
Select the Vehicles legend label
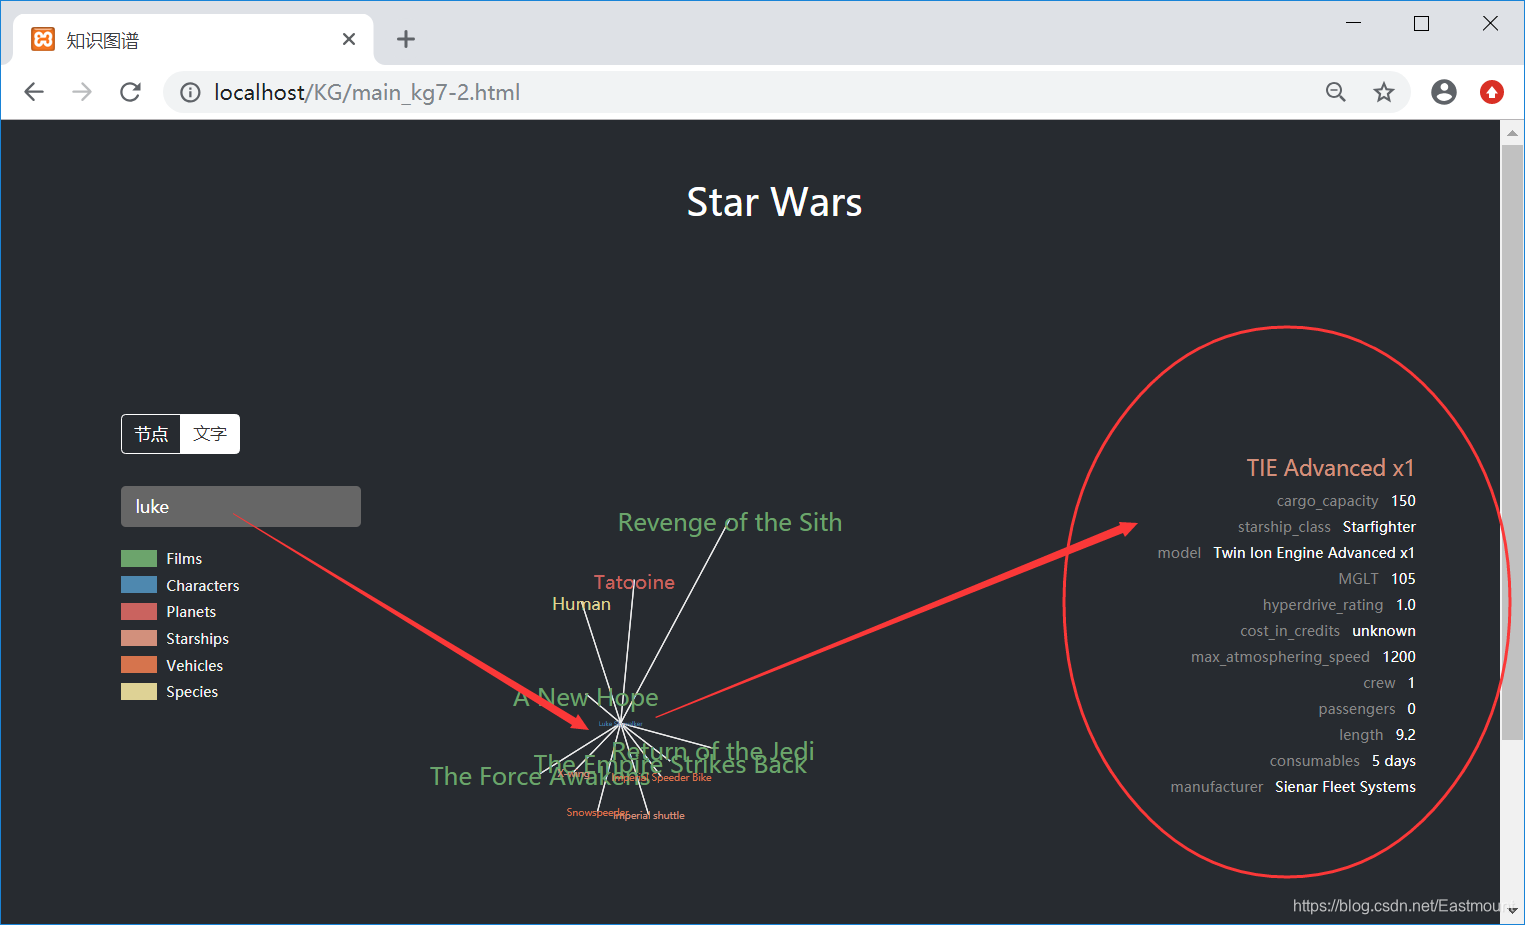pos(194,666)
